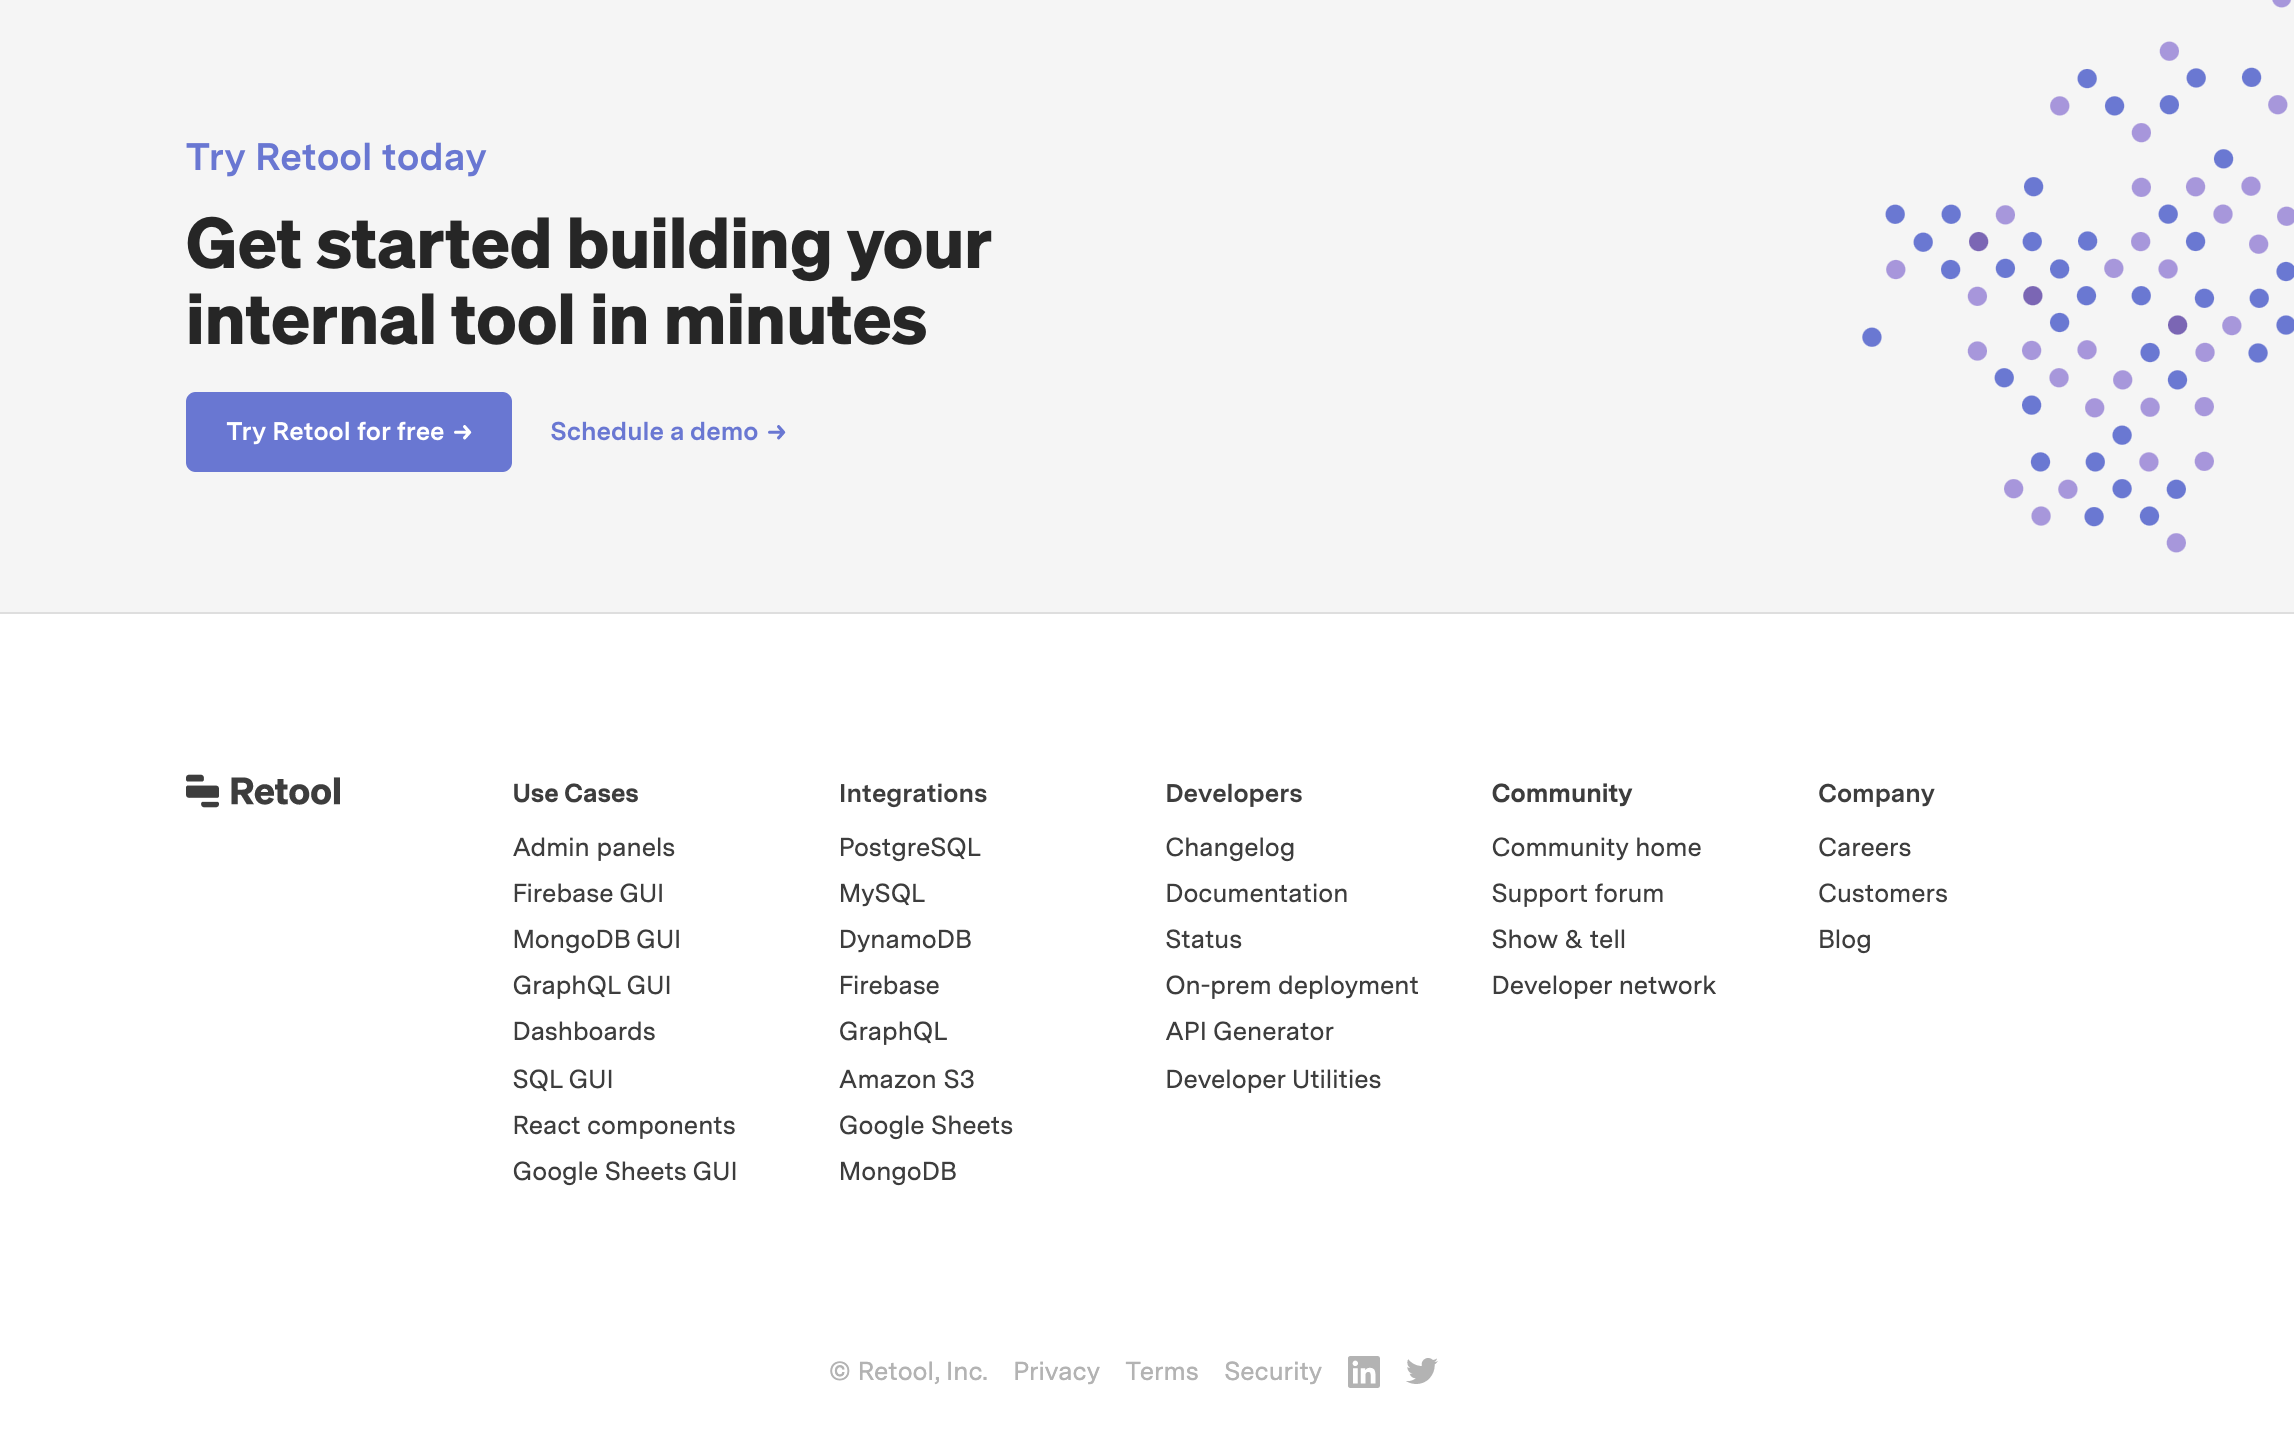2294x1440 pixels.
Task: Open the Google Sheets integration
Action: (925, 1124)
